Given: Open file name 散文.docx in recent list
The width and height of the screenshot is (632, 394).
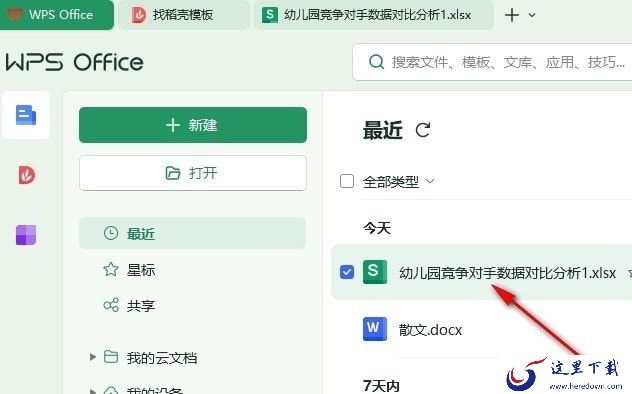Looking at the screenshot, I should [x=430, y=330].
